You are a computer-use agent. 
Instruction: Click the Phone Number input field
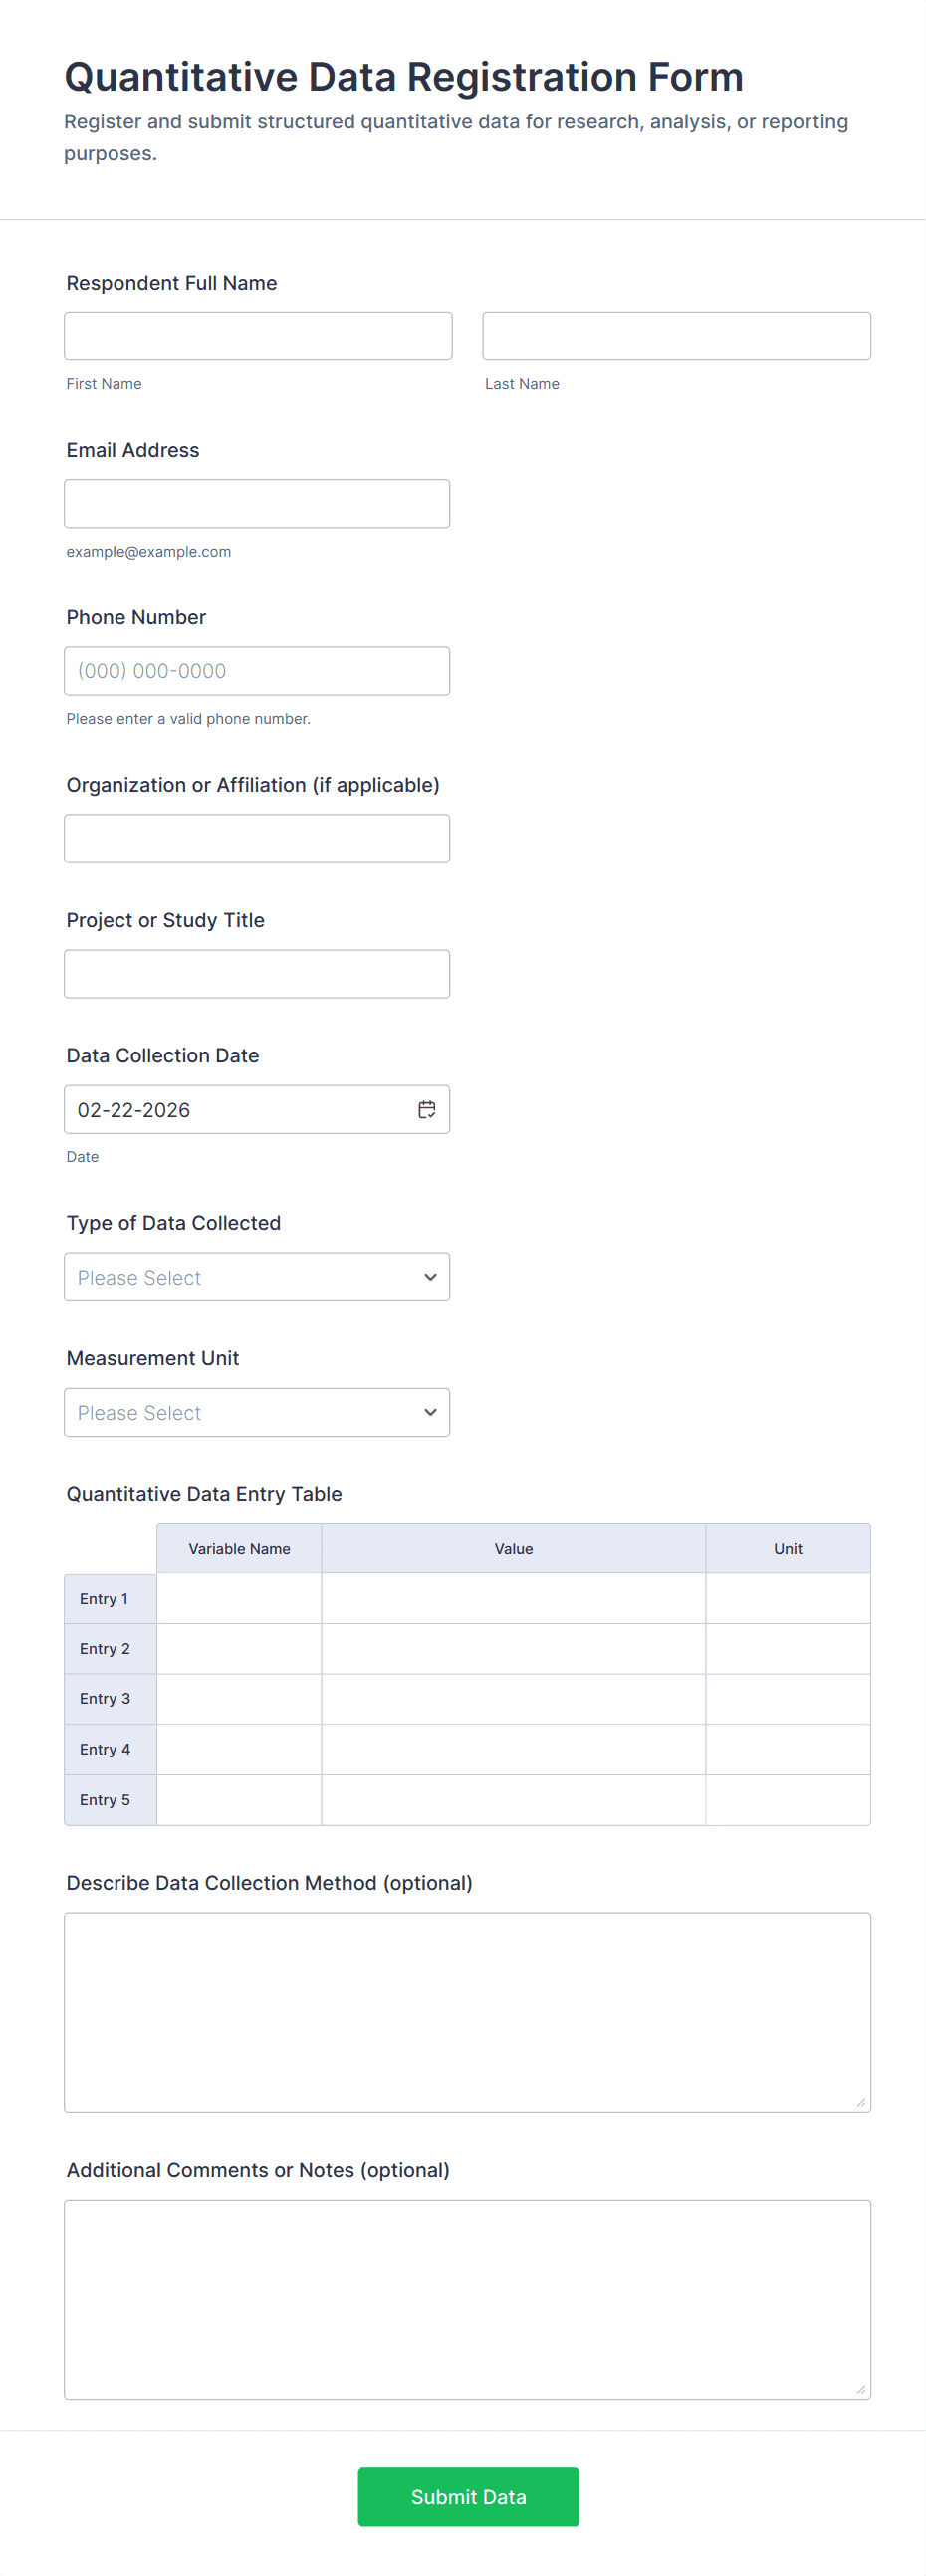point(257,671)
